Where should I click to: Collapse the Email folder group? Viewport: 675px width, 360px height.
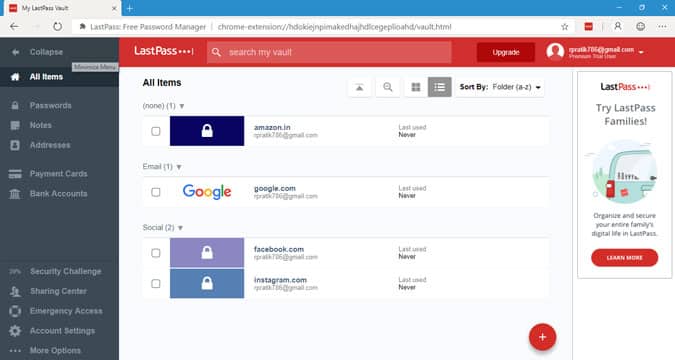click(179, 167)
